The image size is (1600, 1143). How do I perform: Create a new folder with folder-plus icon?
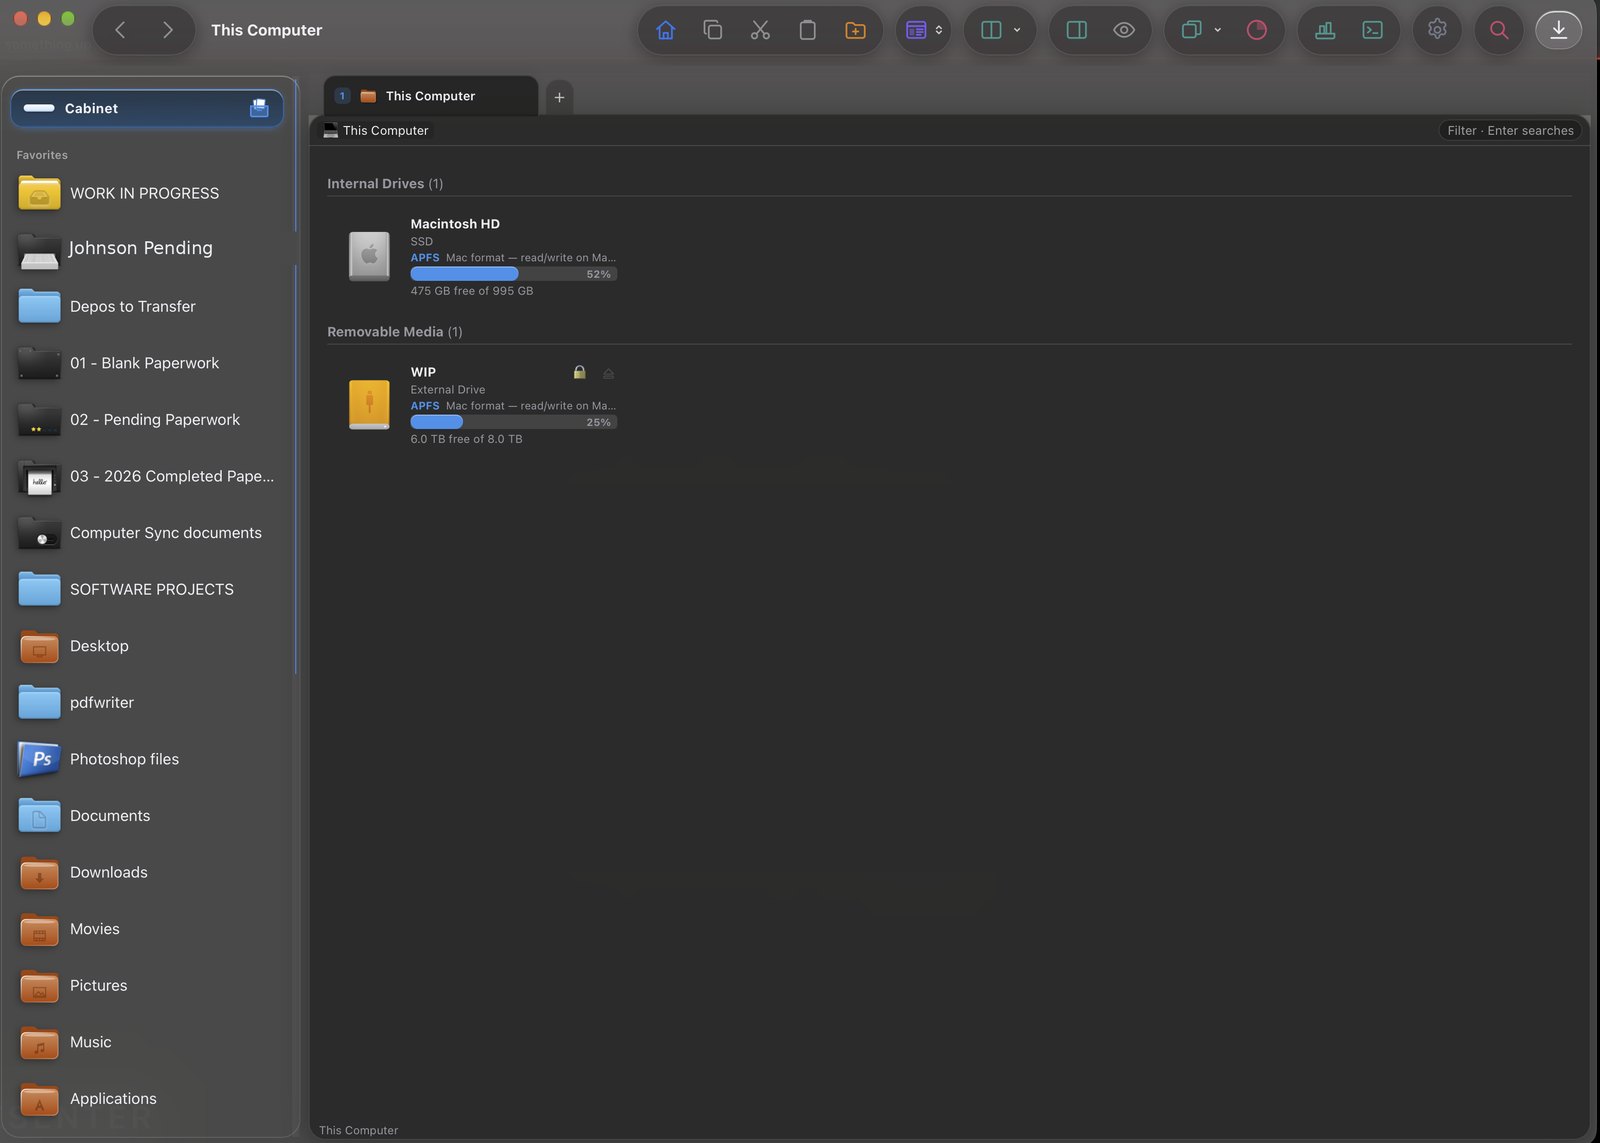(x=855, y=30)
